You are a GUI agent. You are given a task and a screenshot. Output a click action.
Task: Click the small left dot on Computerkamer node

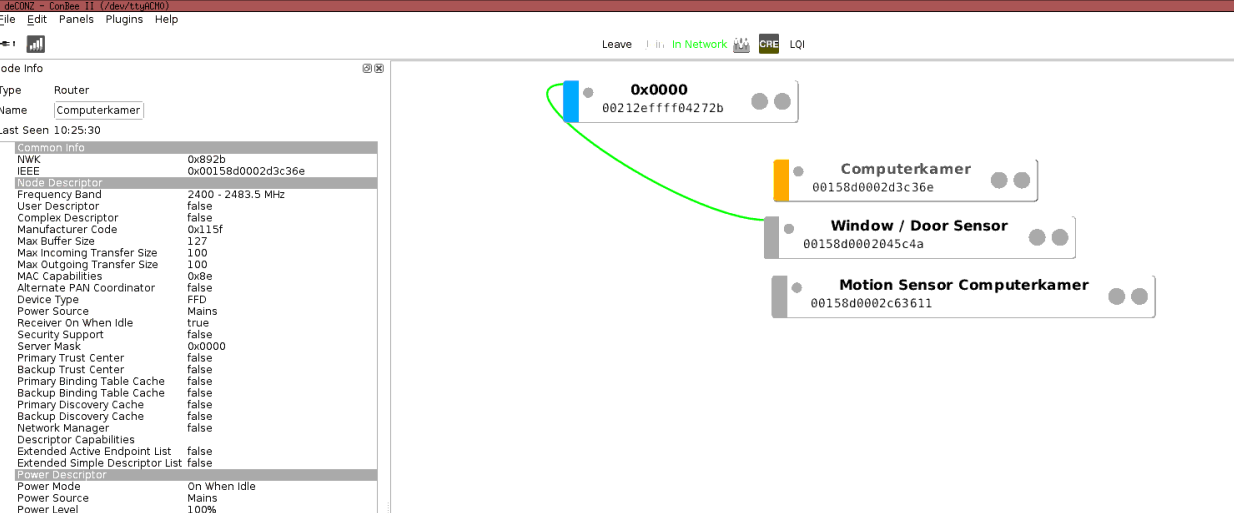[x=798, y=171]
